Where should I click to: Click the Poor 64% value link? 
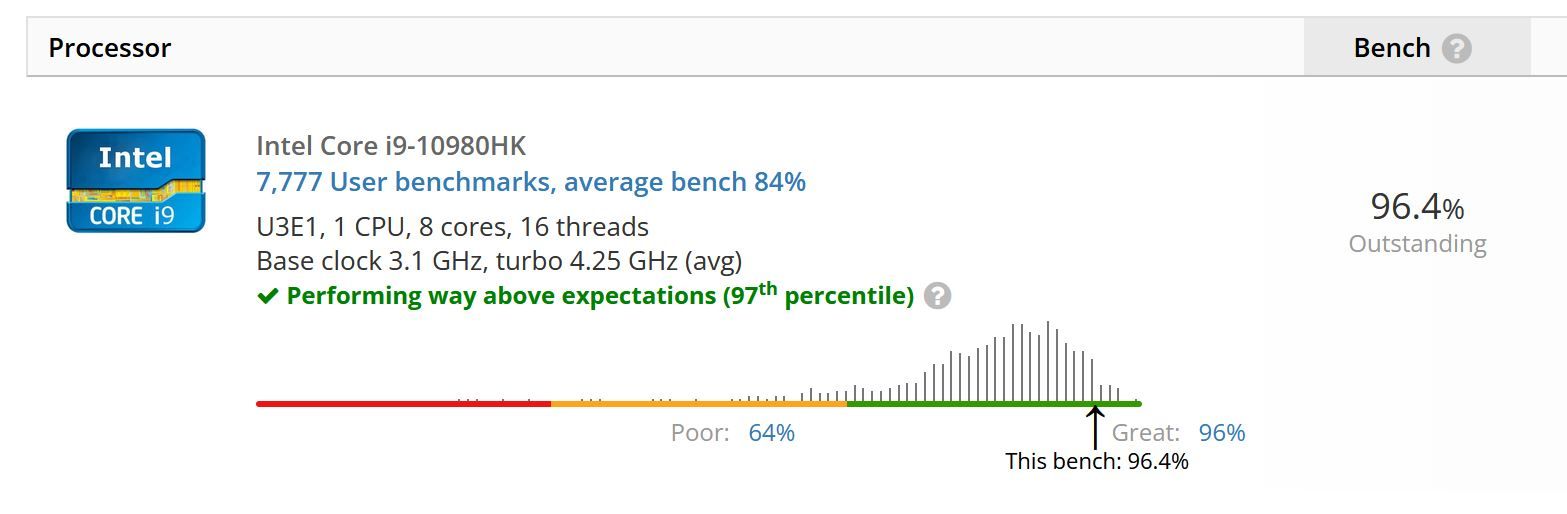click(x=771, y=433)
